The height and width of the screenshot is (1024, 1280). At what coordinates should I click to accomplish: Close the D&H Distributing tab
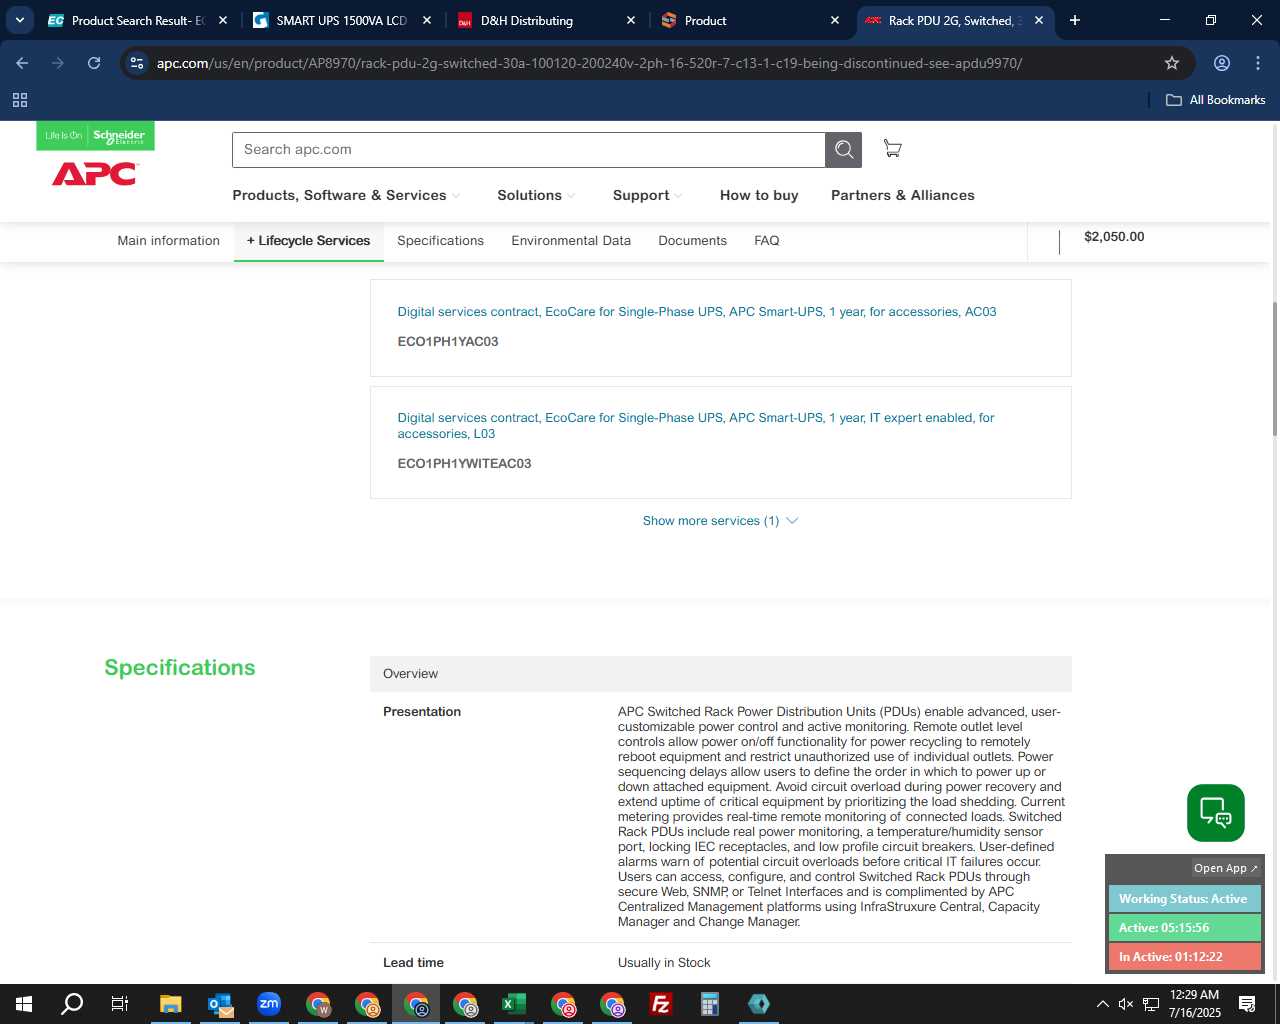coord(631,20)
